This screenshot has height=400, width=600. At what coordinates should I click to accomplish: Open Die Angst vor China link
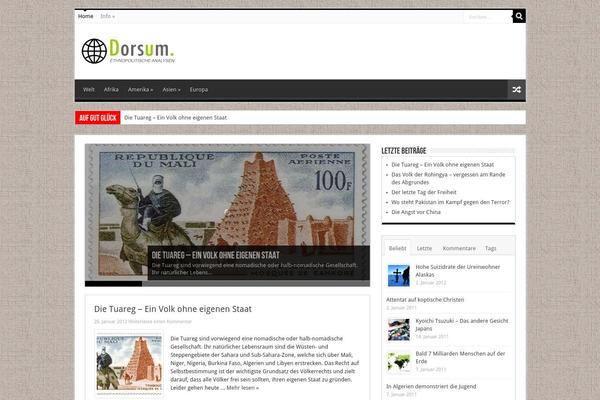tap(416, 212)
